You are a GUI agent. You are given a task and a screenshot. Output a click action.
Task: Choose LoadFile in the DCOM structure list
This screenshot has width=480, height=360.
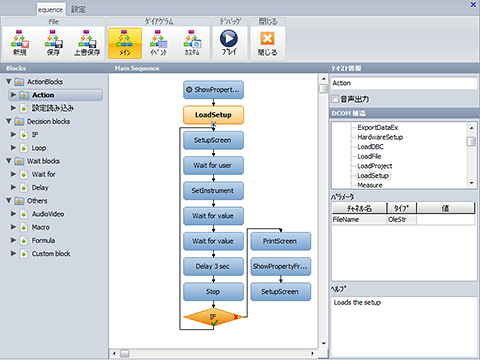[x=369, y=156]
